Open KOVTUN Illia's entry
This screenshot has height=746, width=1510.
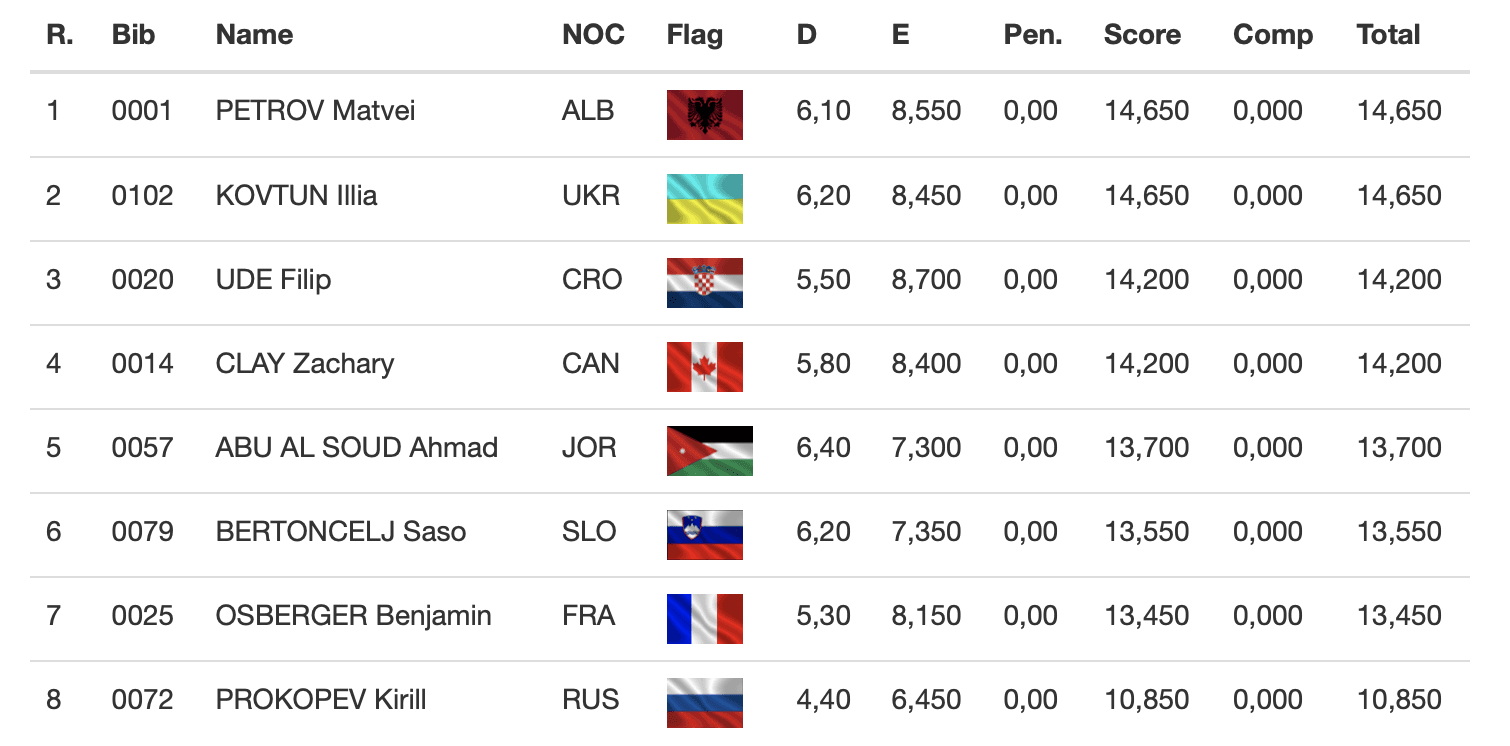coord(296,195)
